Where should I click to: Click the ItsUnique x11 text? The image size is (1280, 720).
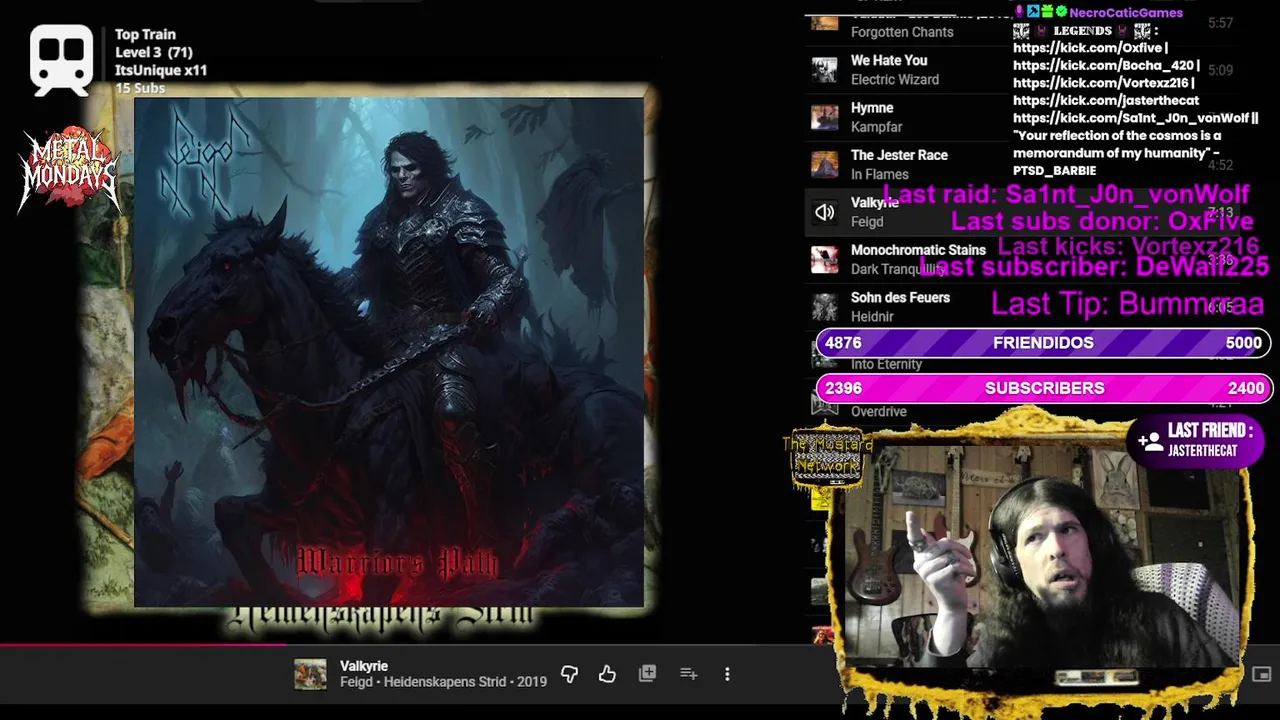click(161, 70)
